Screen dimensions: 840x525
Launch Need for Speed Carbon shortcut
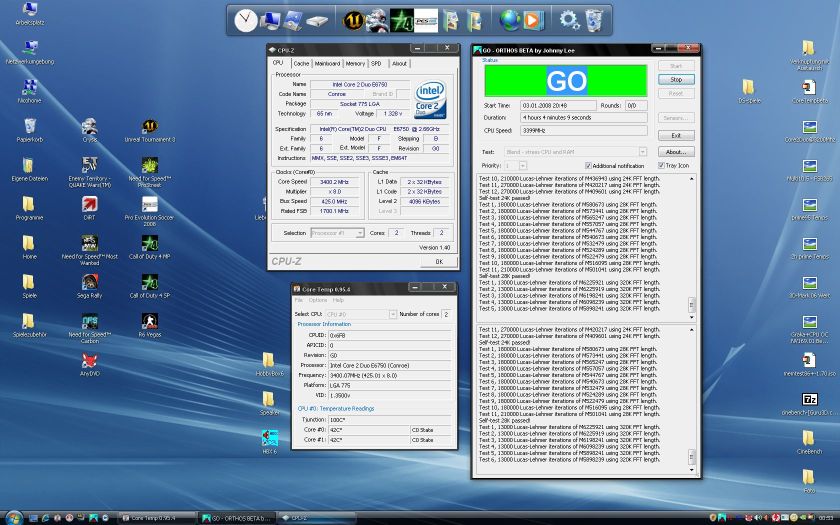89,328
